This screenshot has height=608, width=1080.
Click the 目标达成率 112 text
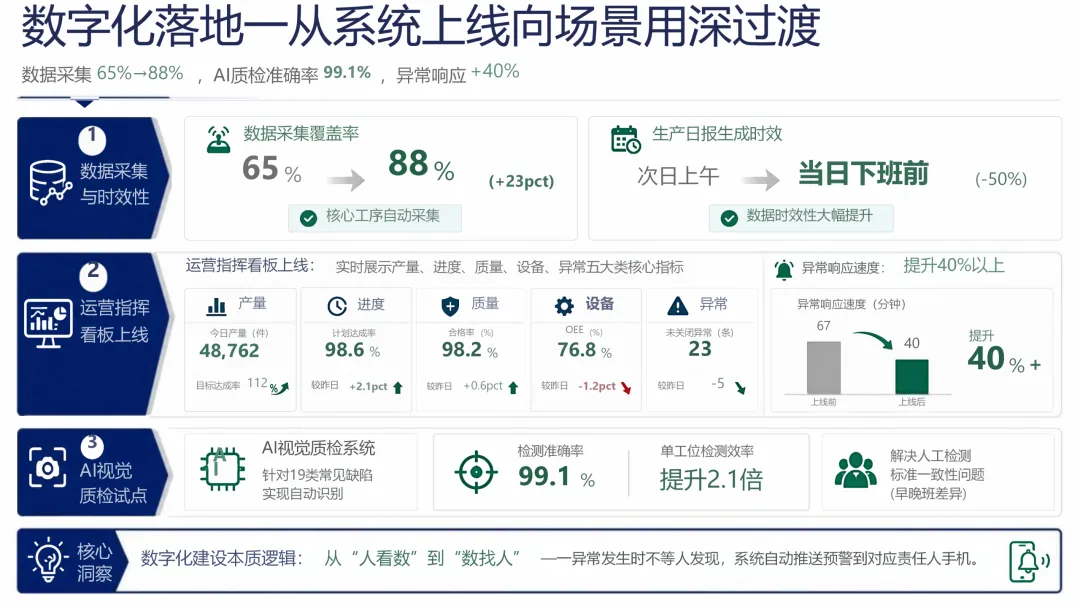point(233,384)
